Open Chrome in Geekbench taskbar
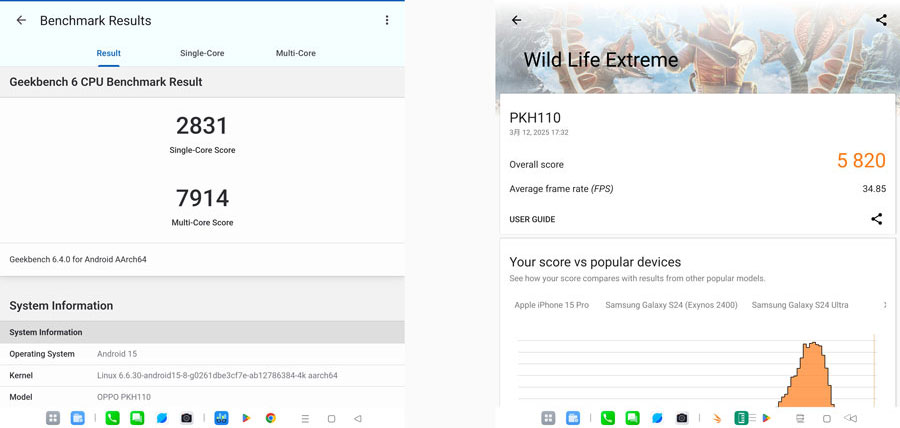Viewport: 900px width, 428px height. point(271,418)
